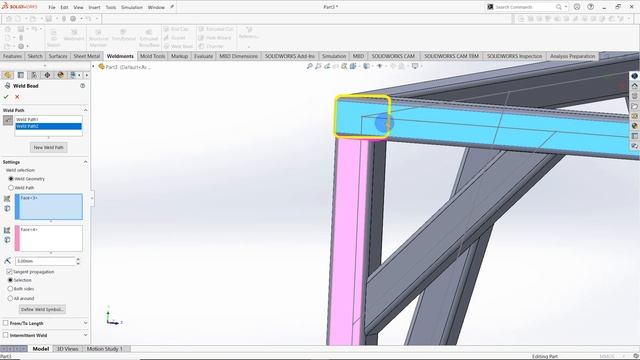640x360 pixels.
Task: Open the 3D Views bottom tab
Action: click(67, 349)
